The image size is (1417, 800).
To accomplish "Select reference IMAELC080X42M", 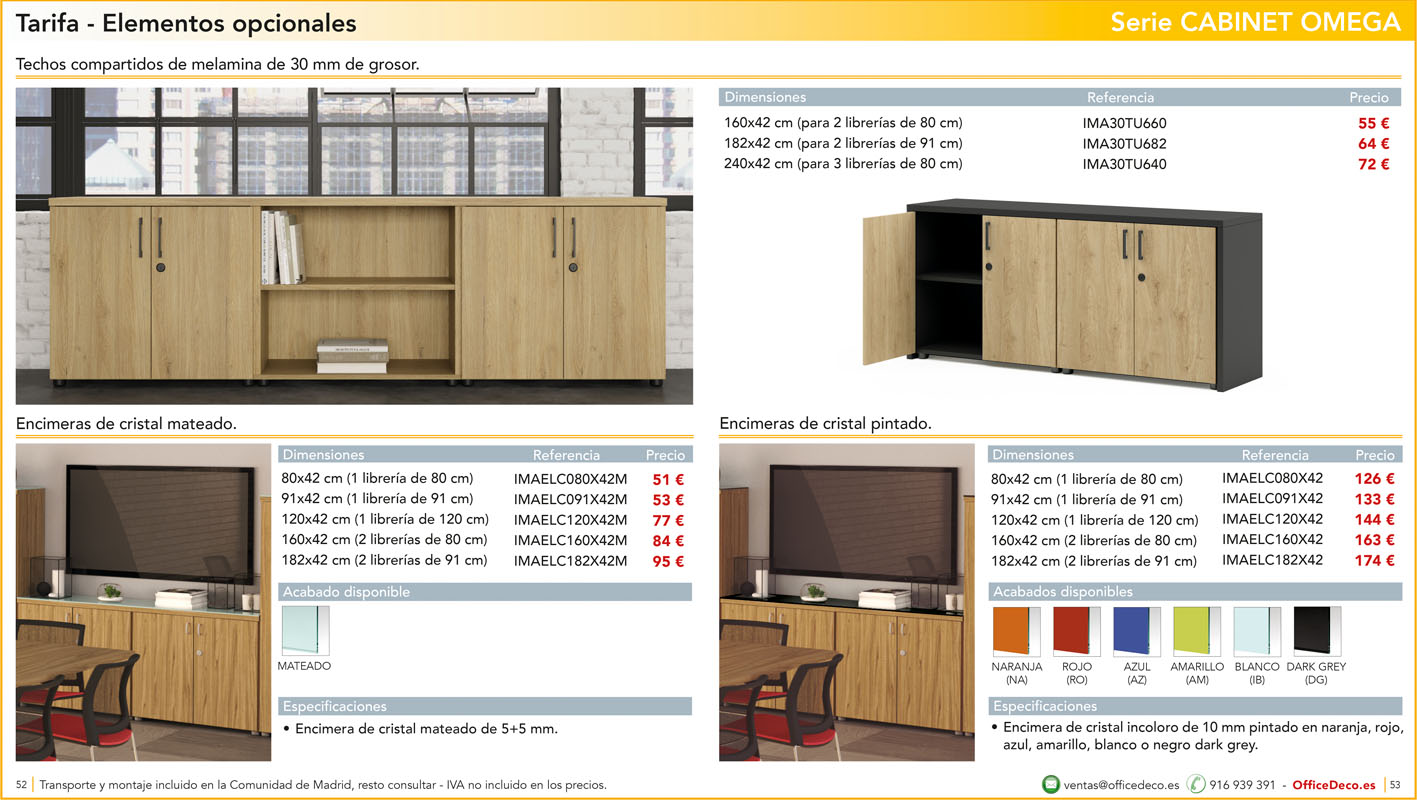I will (x=570, y=479).
